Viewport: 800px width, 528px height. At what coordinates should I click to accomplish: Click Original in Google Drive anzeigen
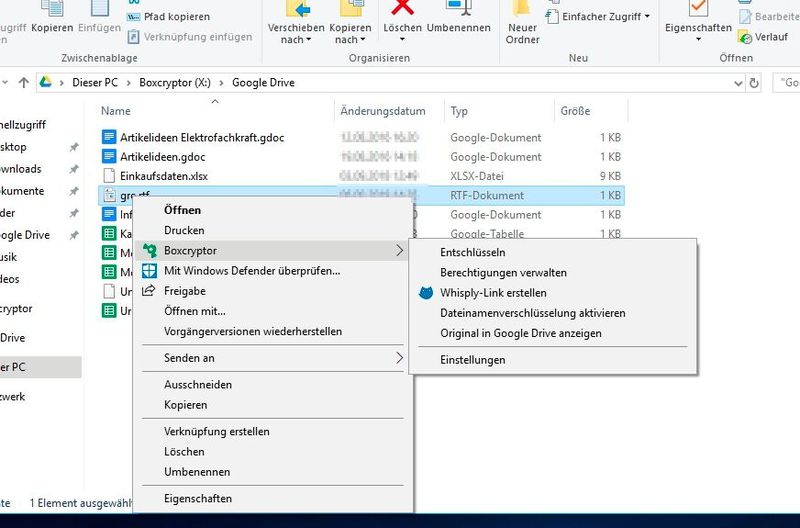(521, 334)
